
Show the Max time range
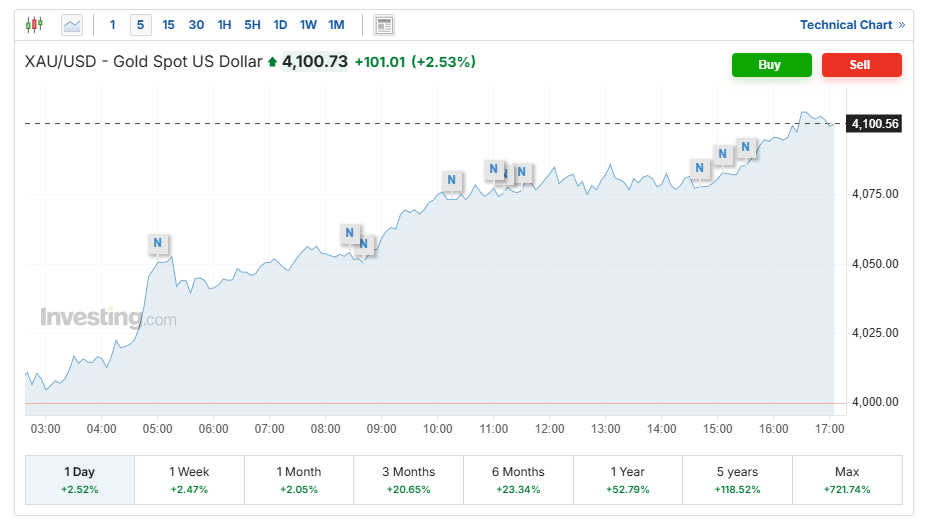(x=846, y=479)
